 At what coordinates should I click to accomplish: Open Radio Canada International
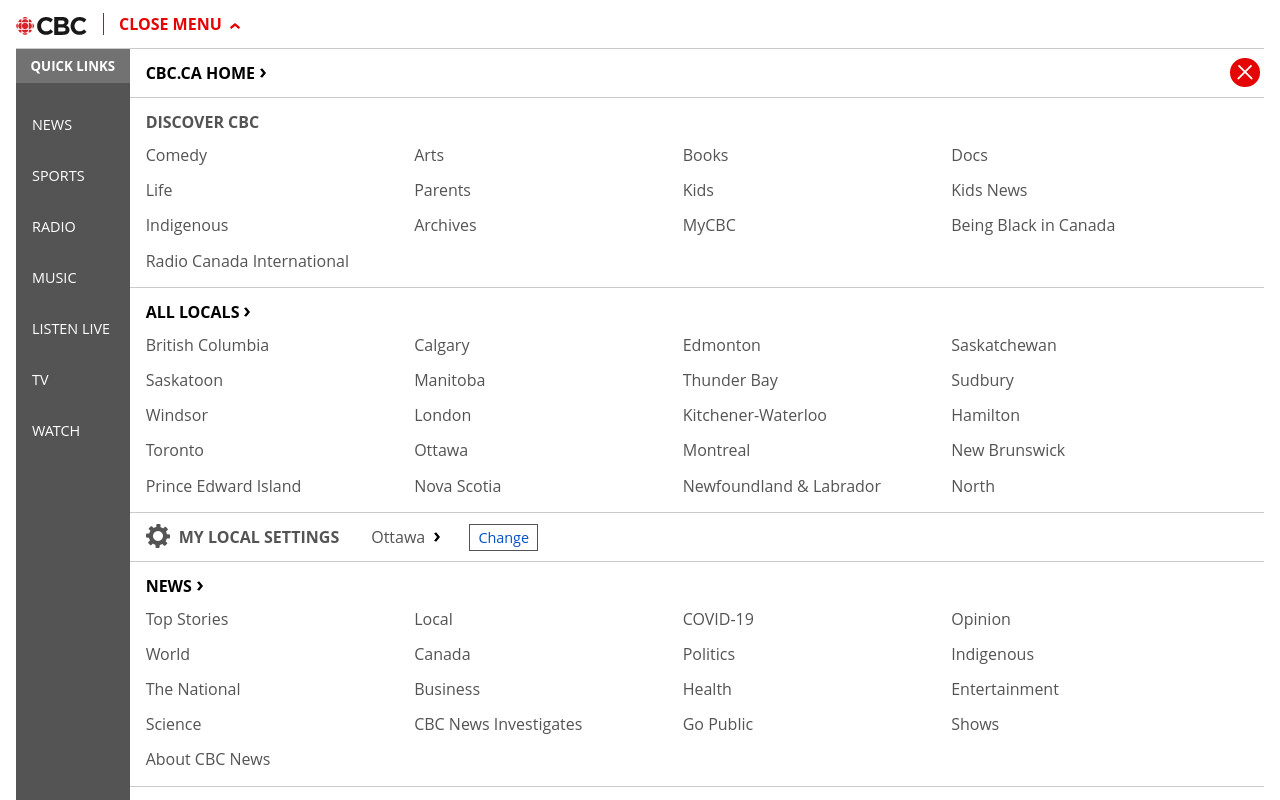247,261
